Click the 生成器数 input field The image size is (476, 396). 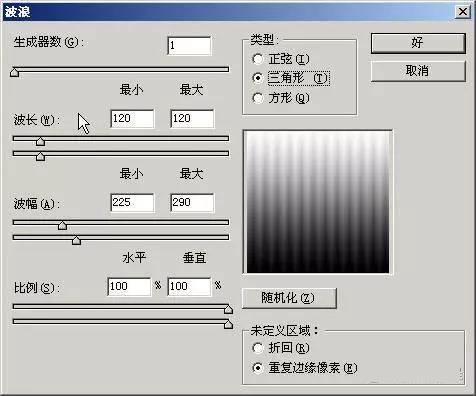(x=189, y=45)
